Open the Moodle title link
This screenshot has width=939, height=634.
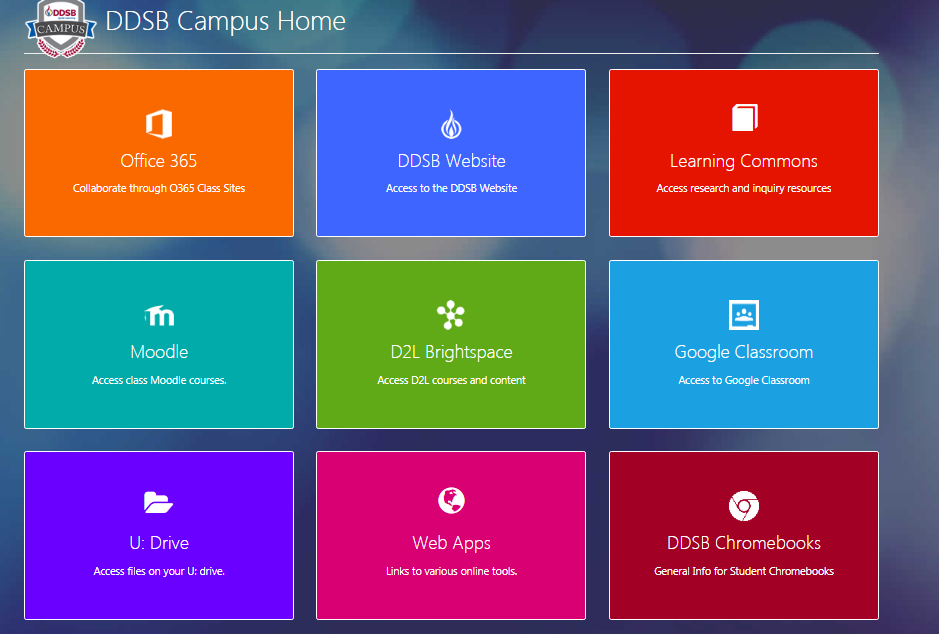pos(159,352)
